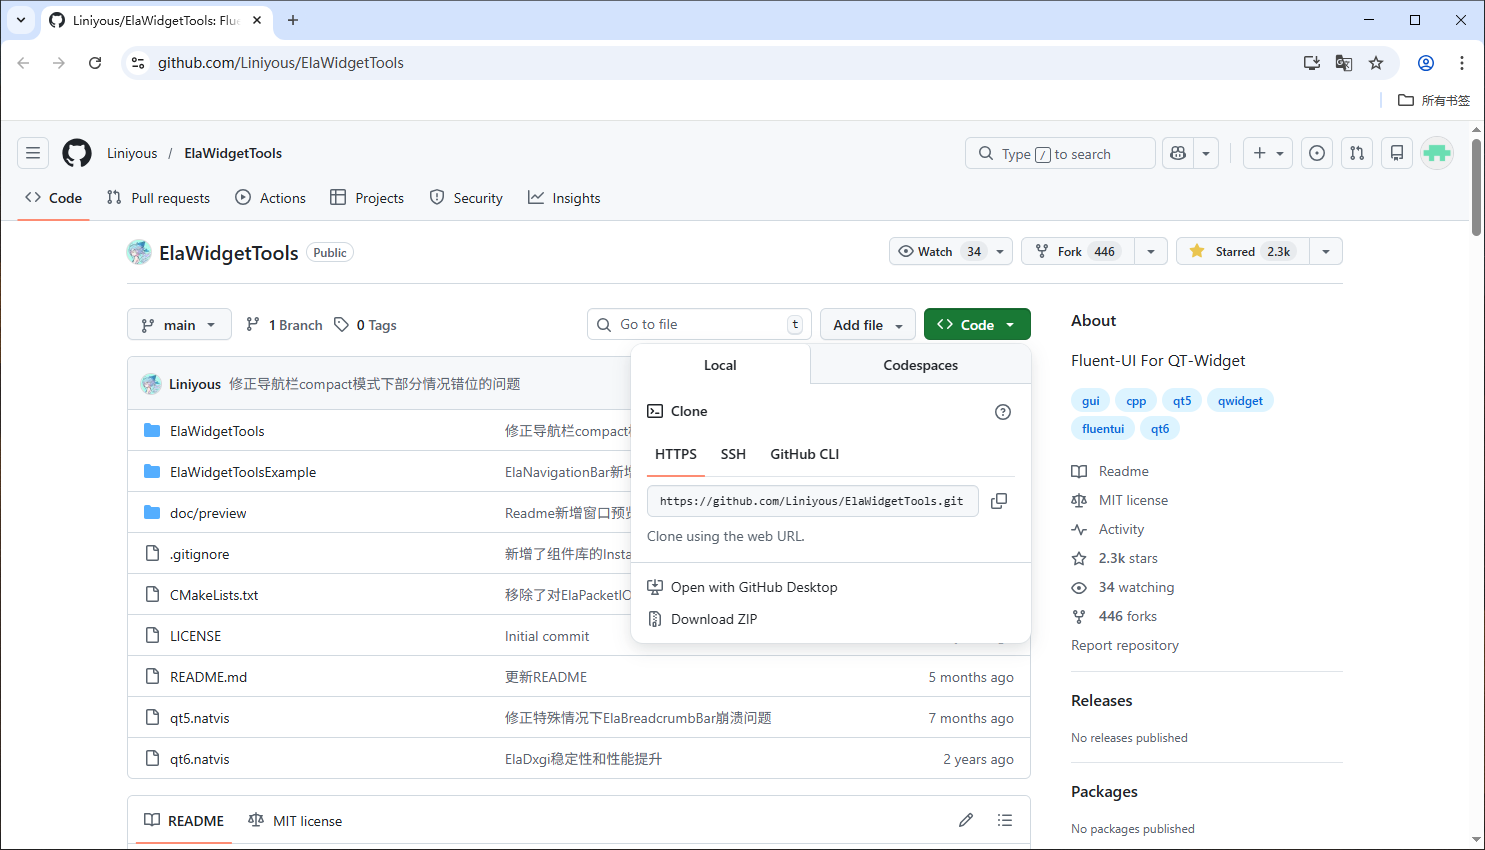Select the HTTPS clone URL text field
The height and width of the screenshot is (850, 1485).
(812, 501)
